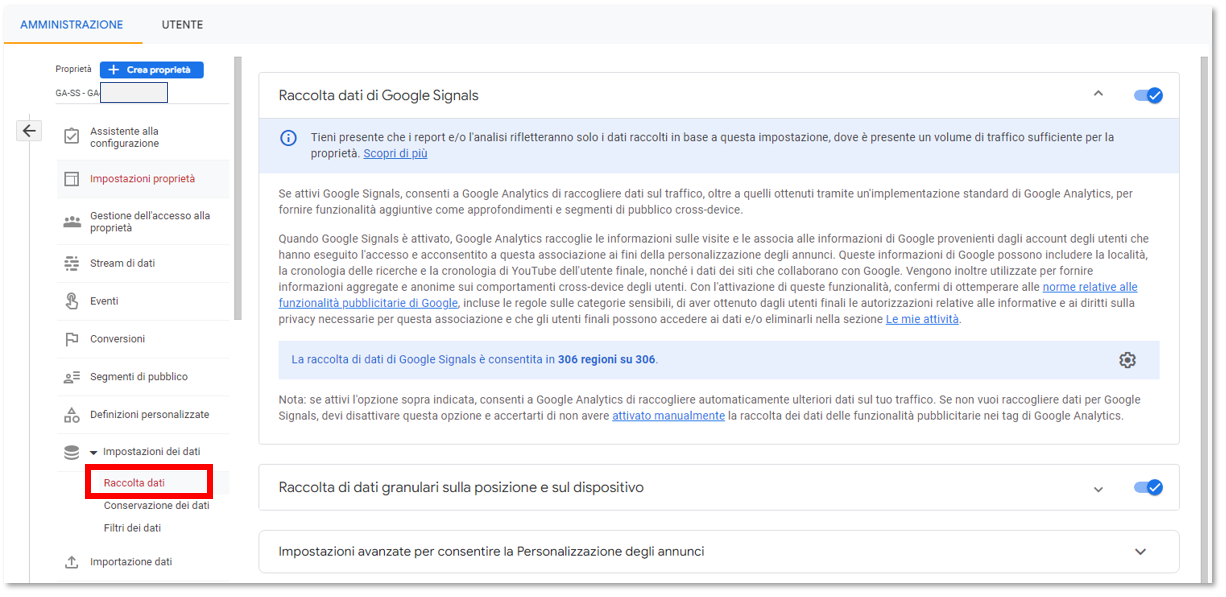
Task: Click the Proprietà label in sidebar
Action: 73,70
